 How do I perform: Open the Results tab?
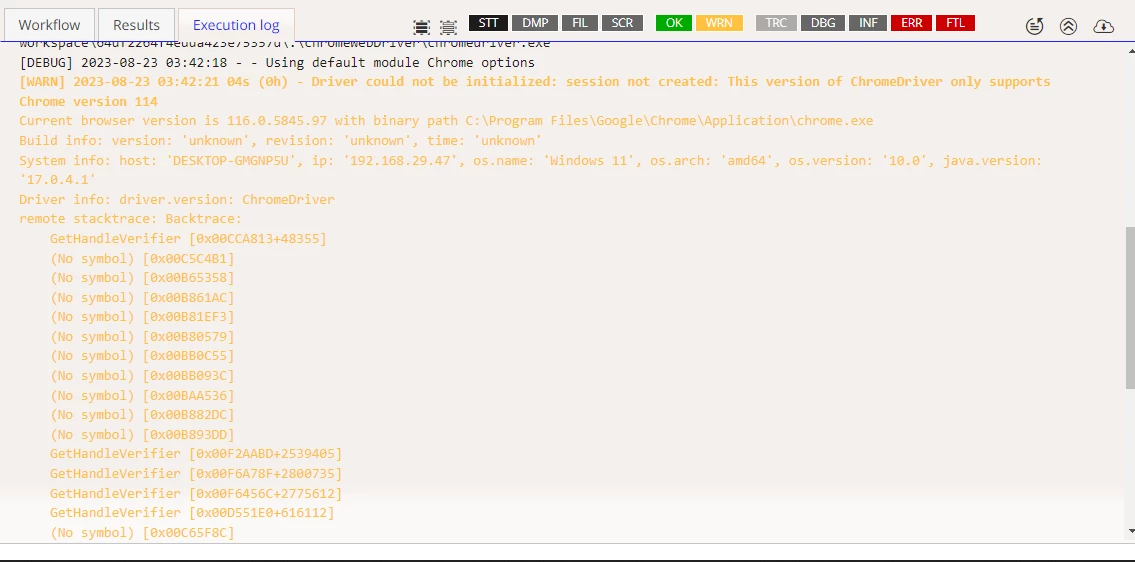coord(136,25)
